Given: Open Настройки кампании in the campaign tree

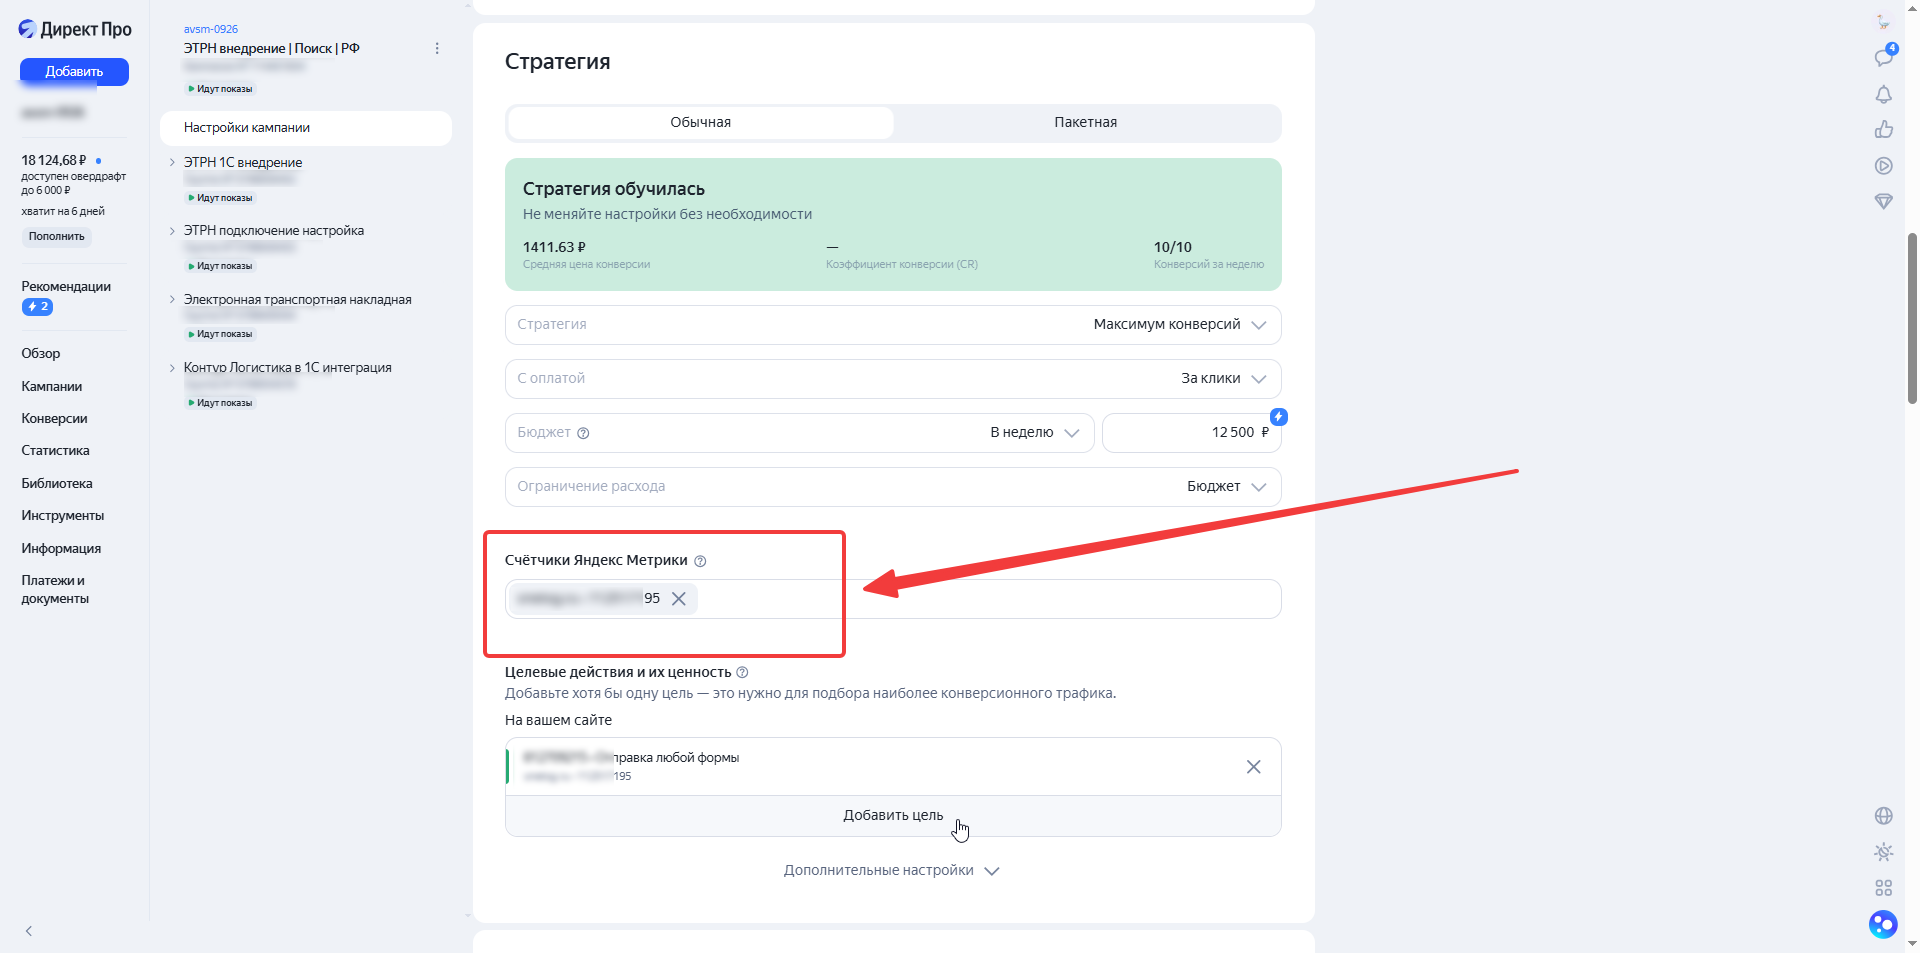Looking at the screenshot, I should pos(306,128).
